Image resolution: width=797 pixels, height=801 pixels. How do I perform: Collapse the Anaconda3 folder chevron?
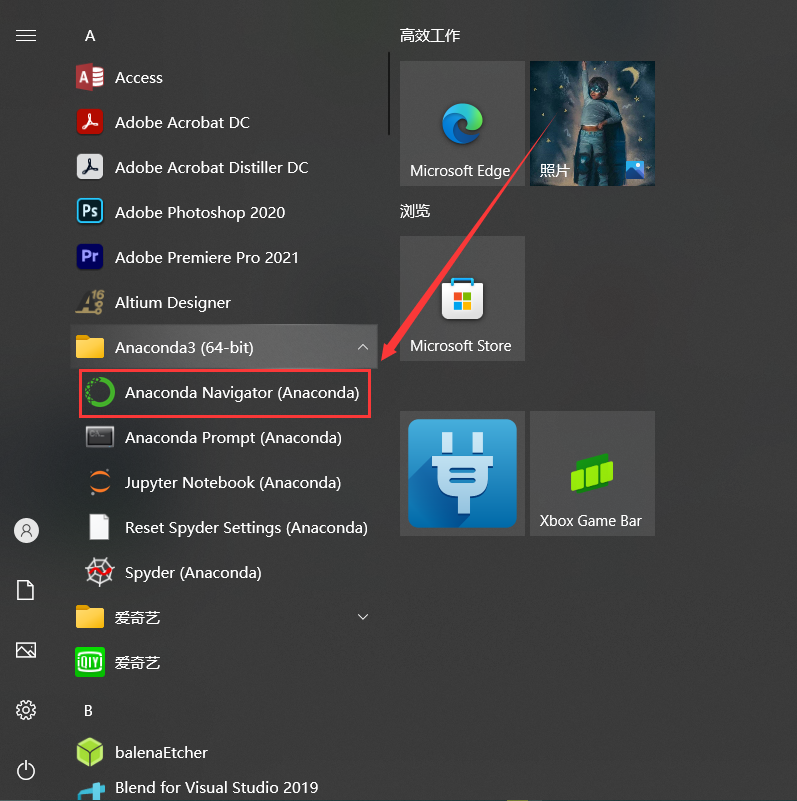[363, 347]
